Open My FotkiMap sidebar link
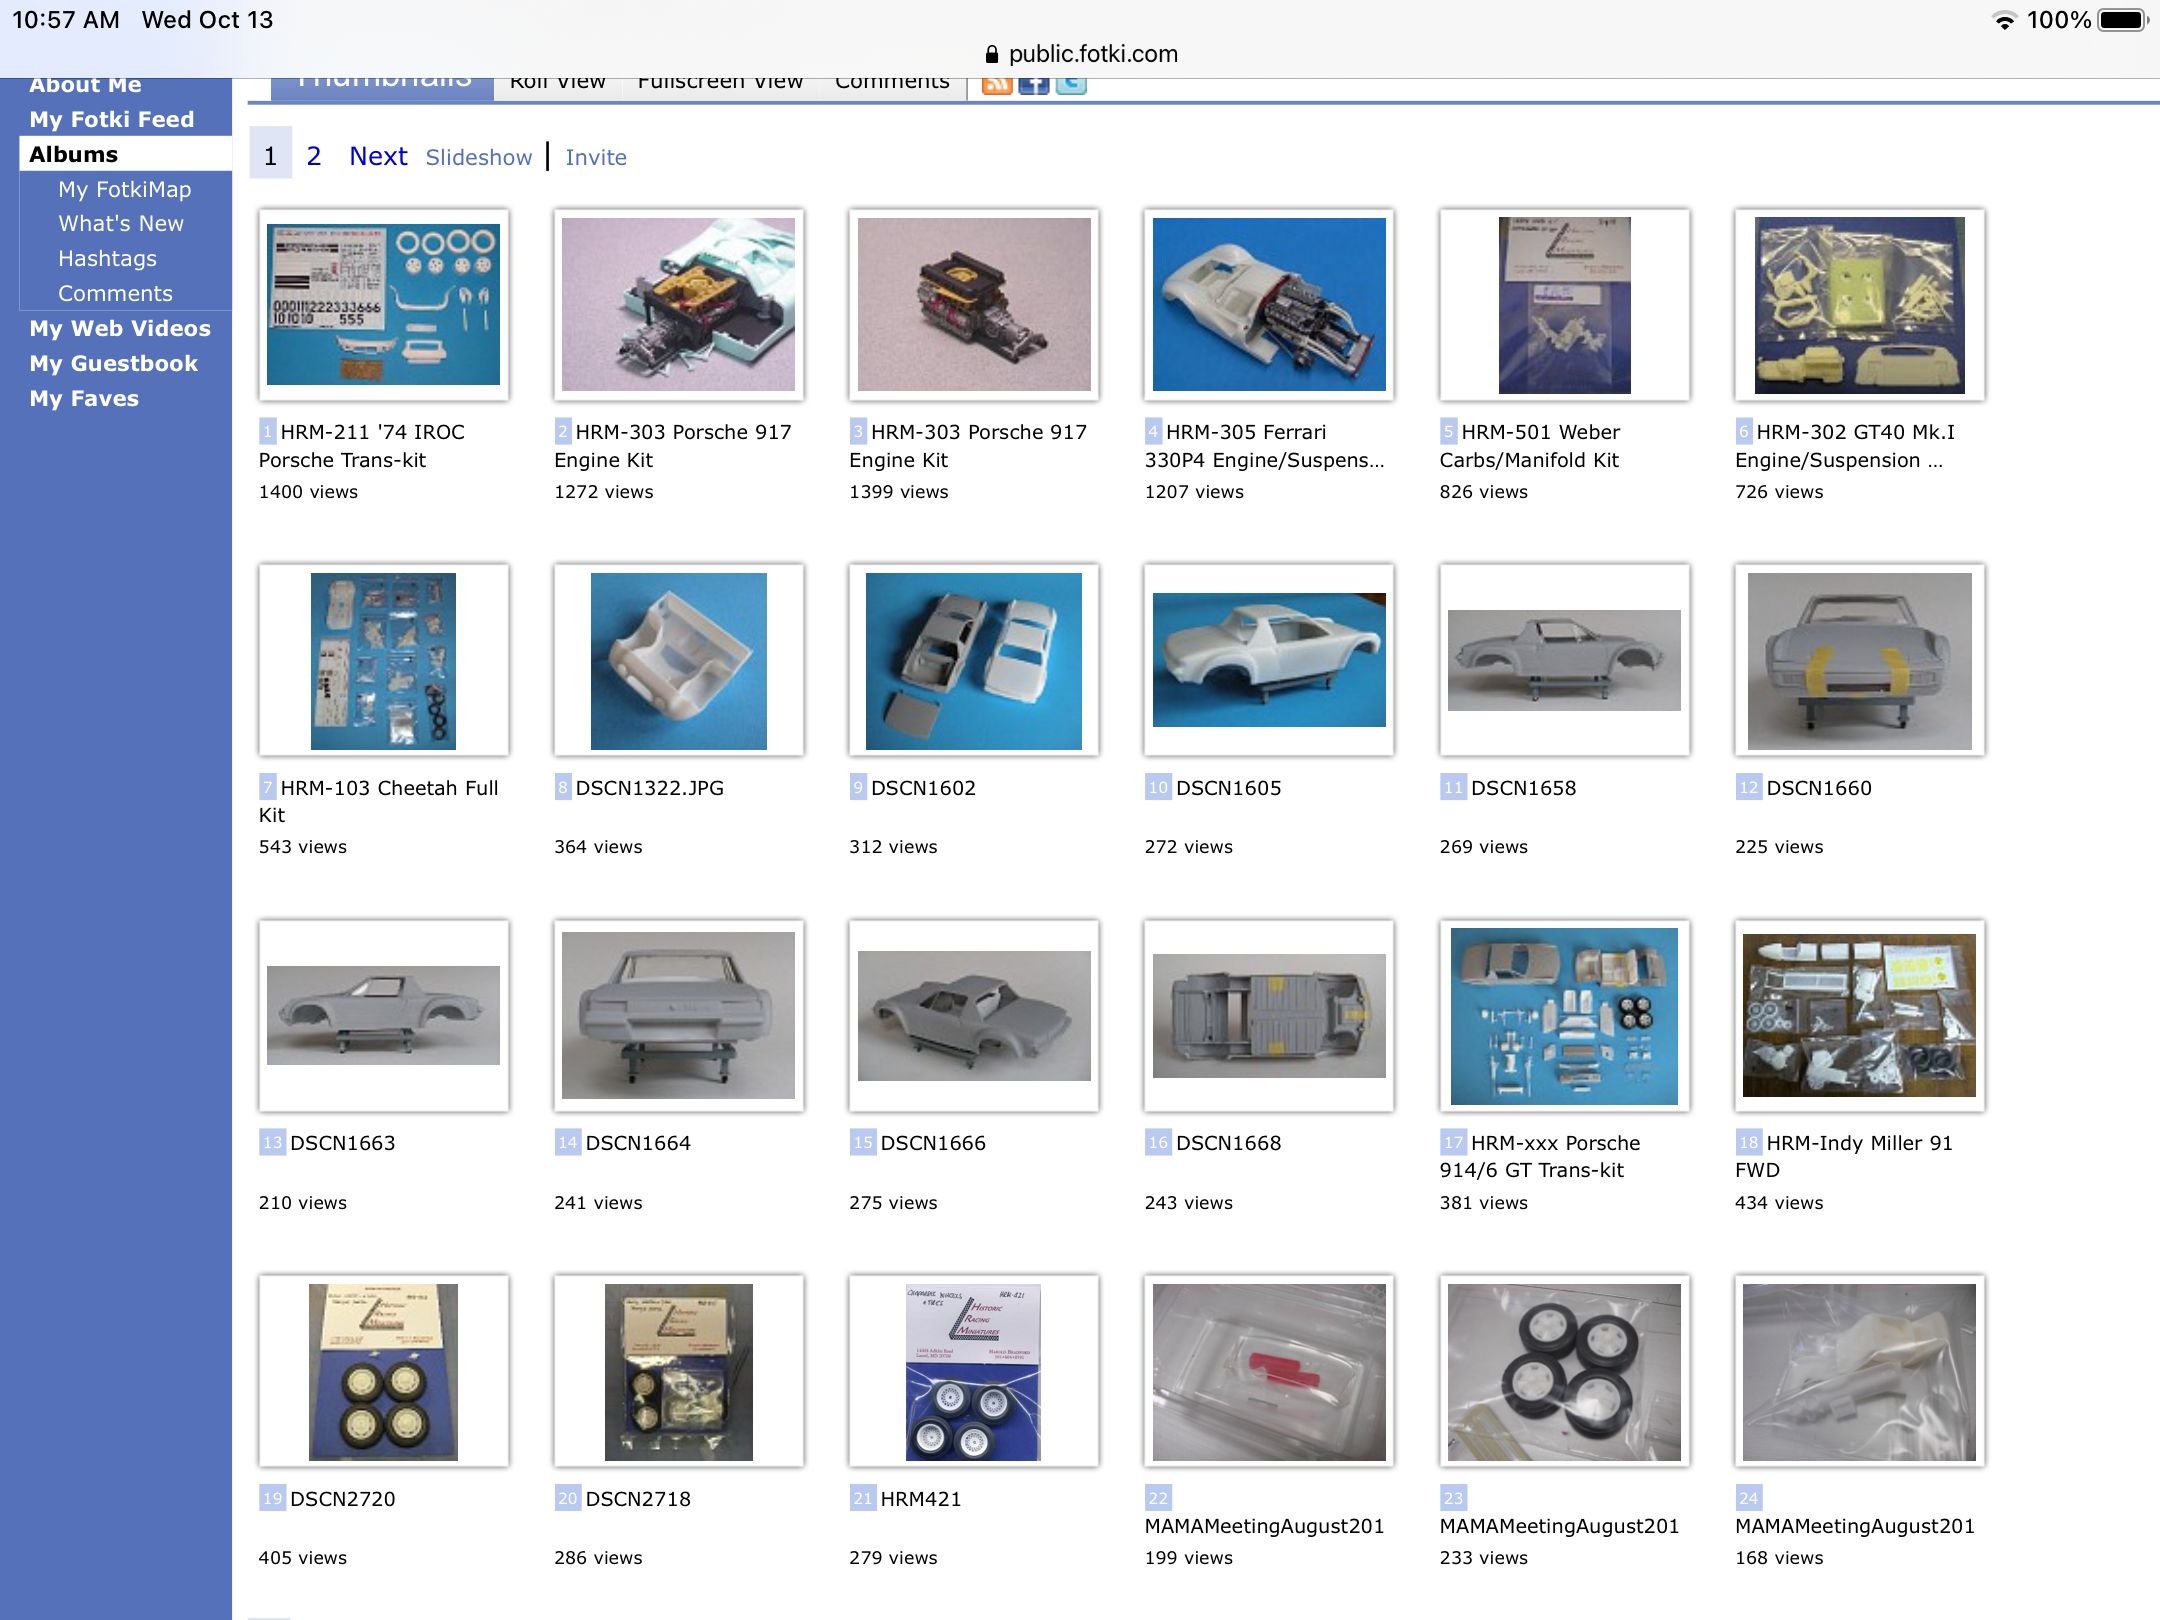Screen dimensions: 2160x1620 [125, 189]
